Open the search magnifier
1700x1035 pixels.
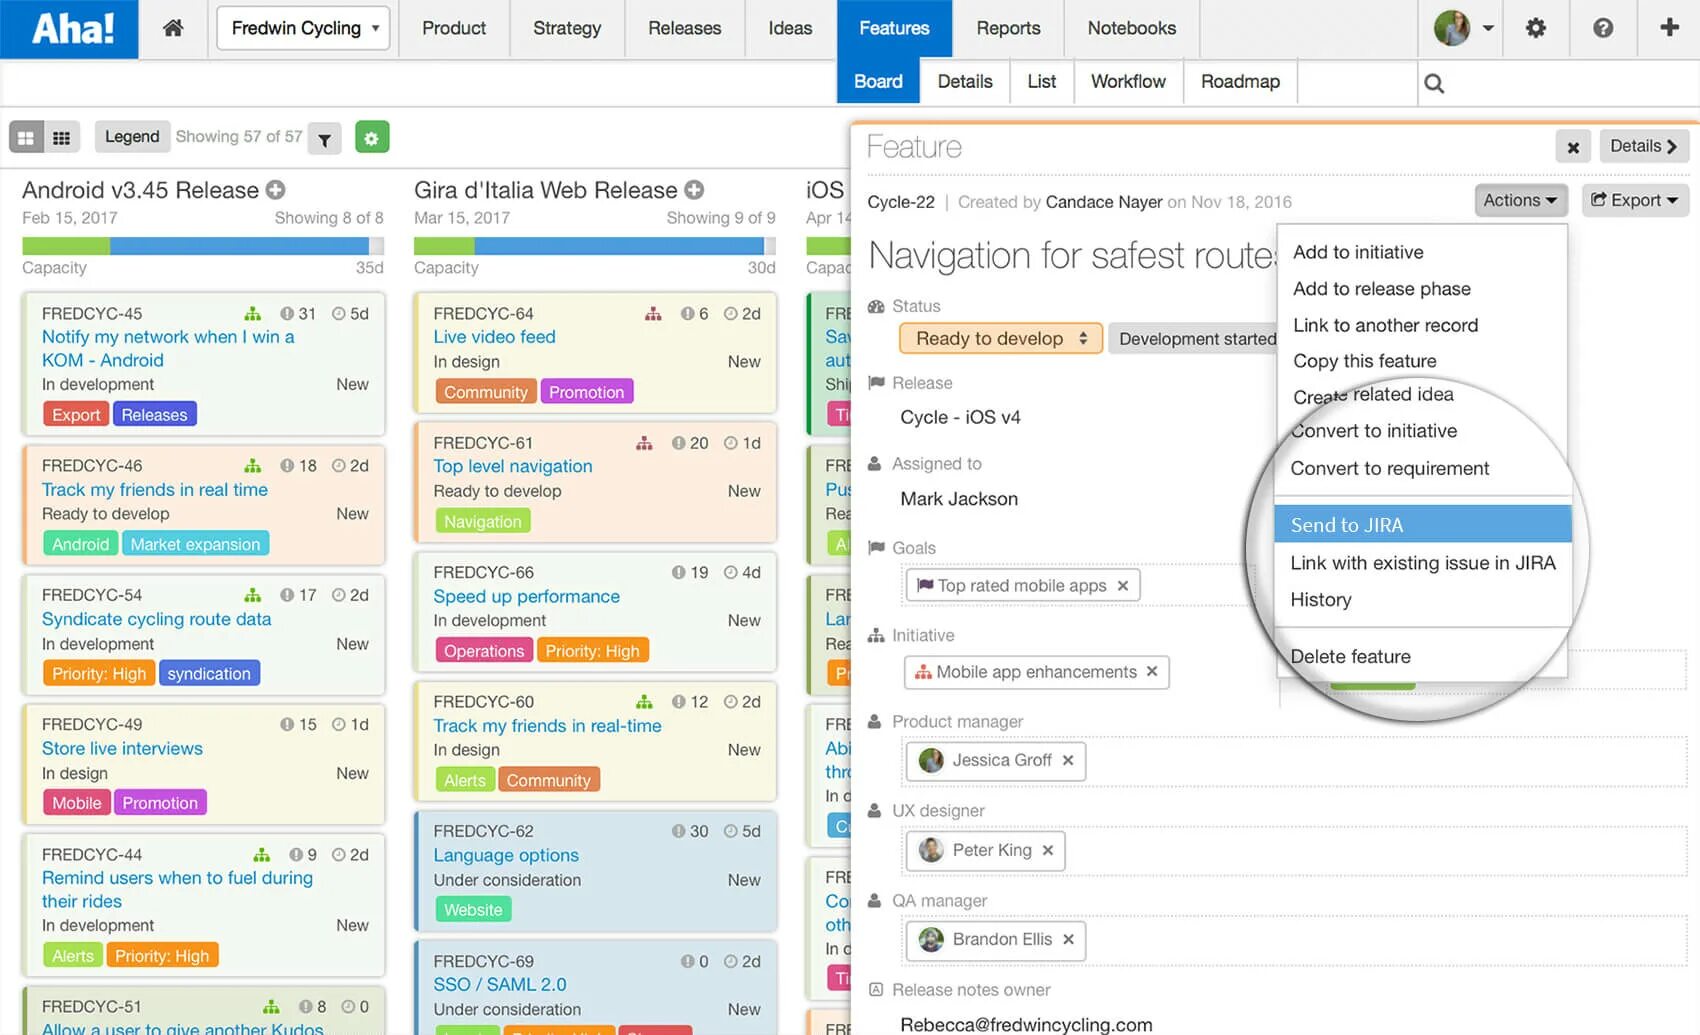point(1433,83)
